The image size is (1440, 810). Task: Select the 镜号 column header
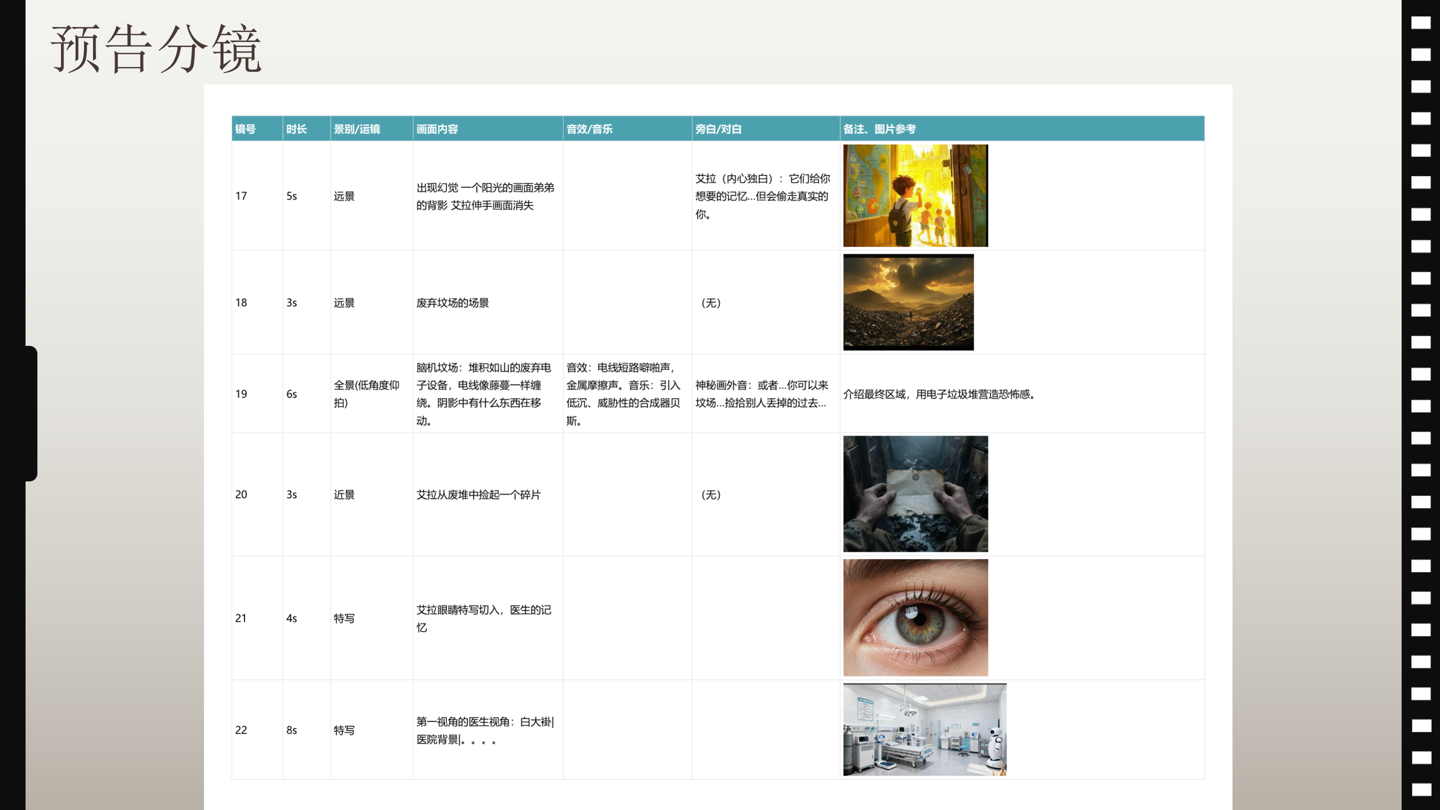(x=257, y=129)
